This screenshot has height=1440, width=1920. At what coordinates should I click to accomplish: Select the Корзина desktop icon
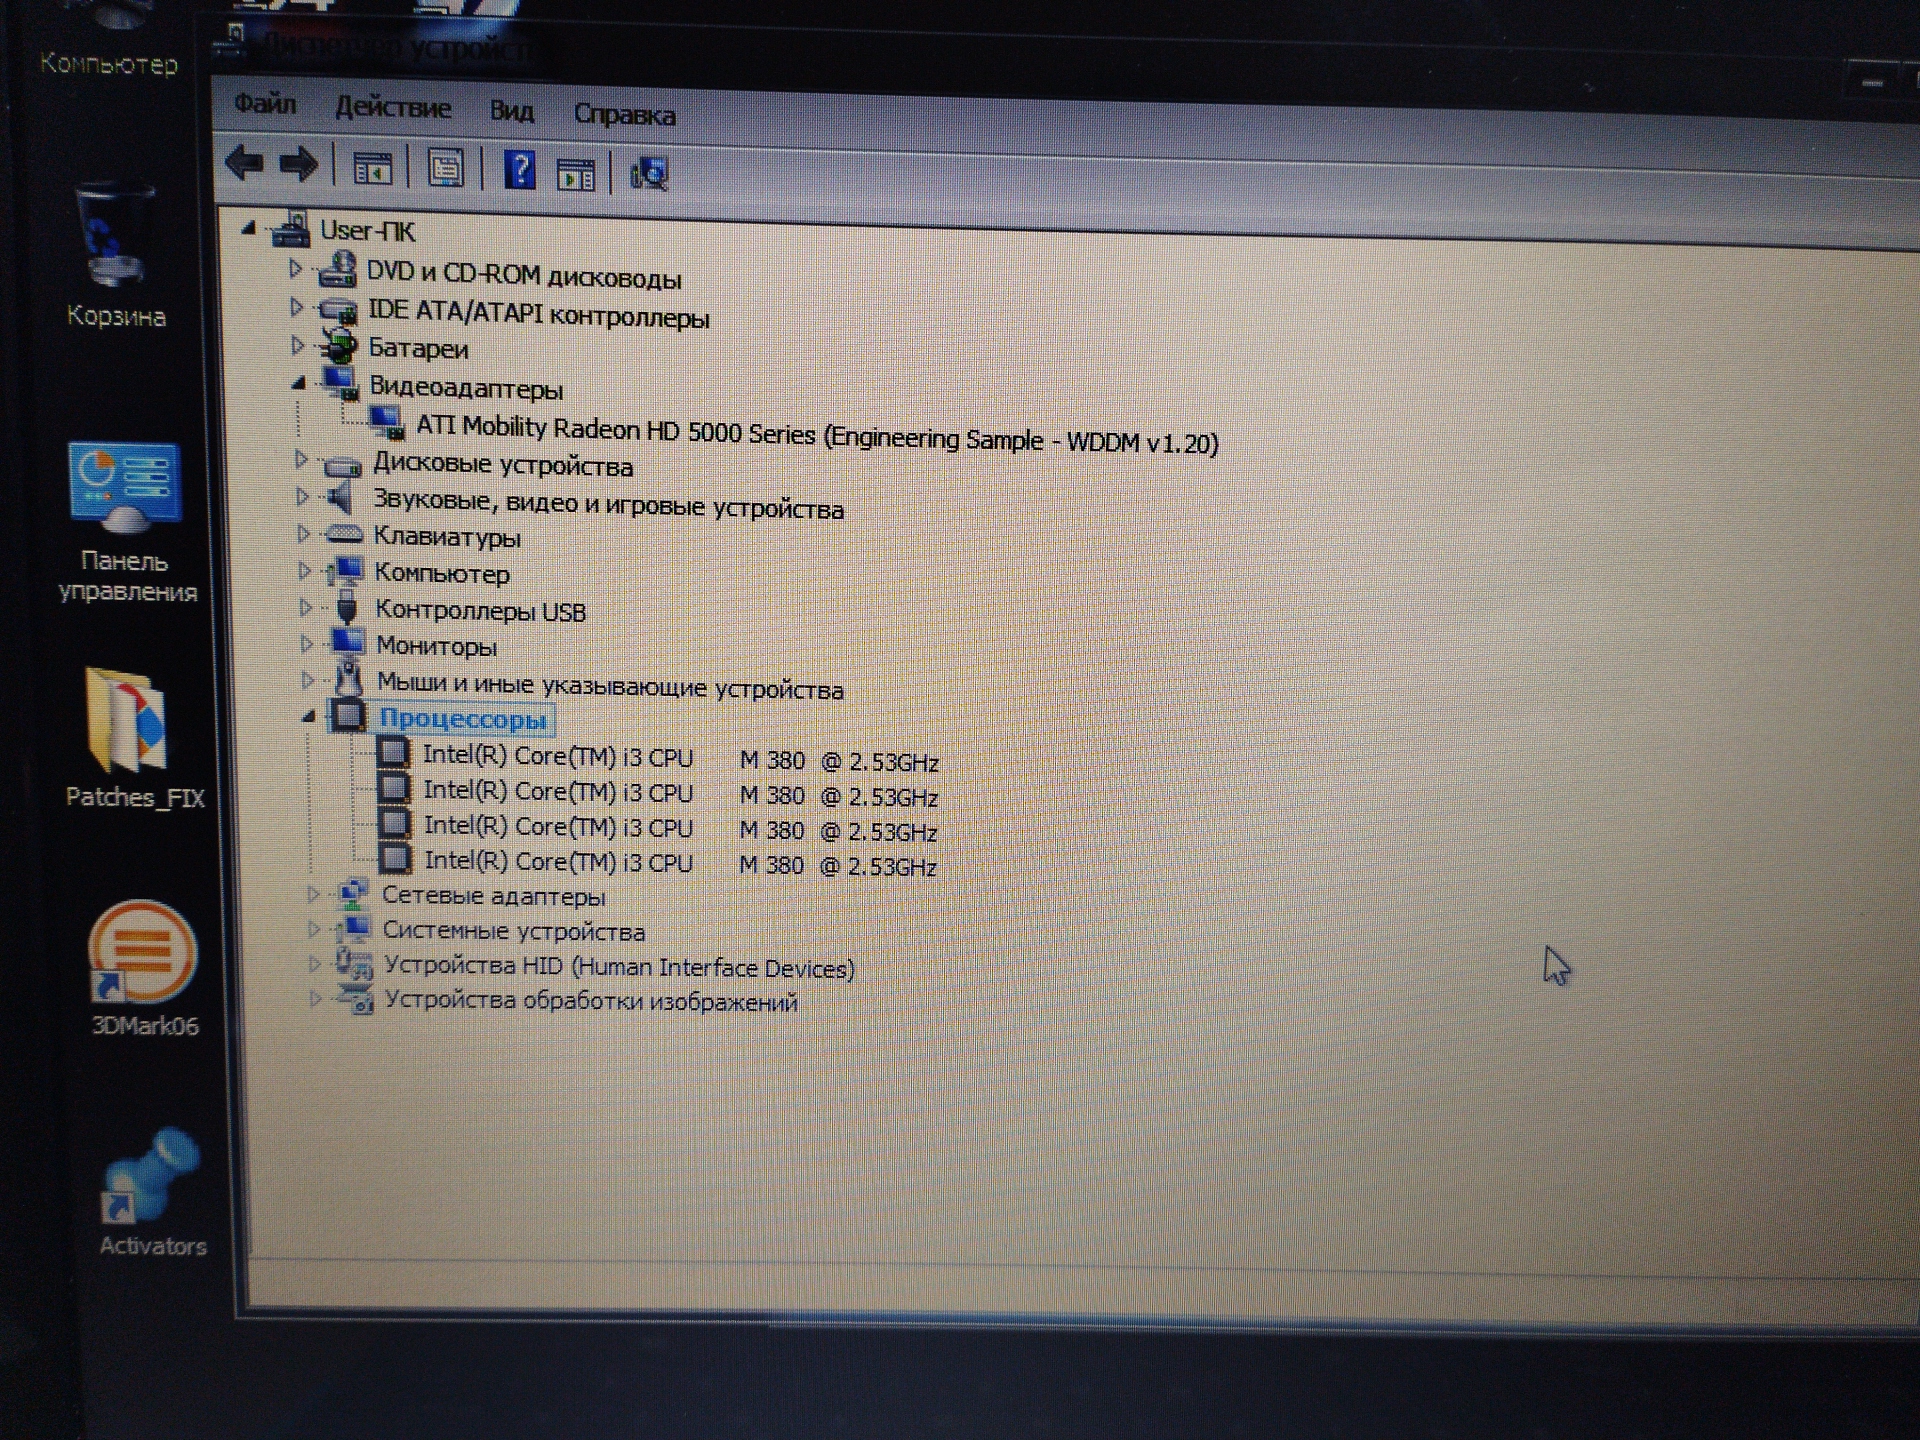116,255
